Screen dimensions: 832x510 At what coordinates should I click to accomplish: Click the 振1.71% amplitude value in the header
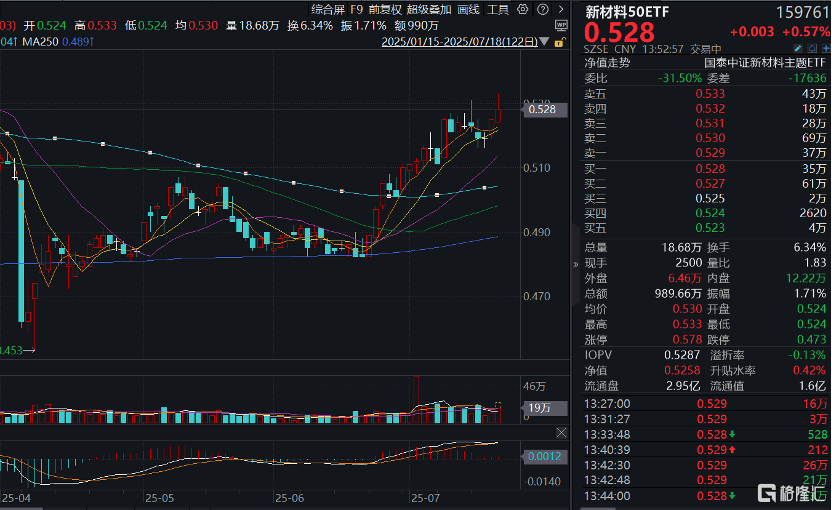[x=363, y=25]
